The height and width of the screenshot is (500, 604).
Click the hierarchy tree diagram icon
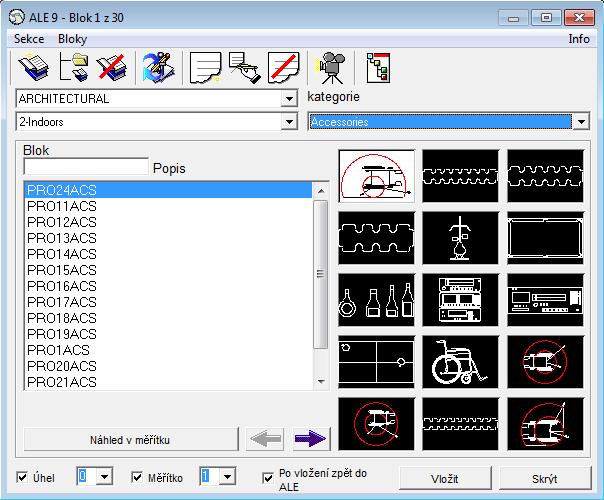(378, 68)
